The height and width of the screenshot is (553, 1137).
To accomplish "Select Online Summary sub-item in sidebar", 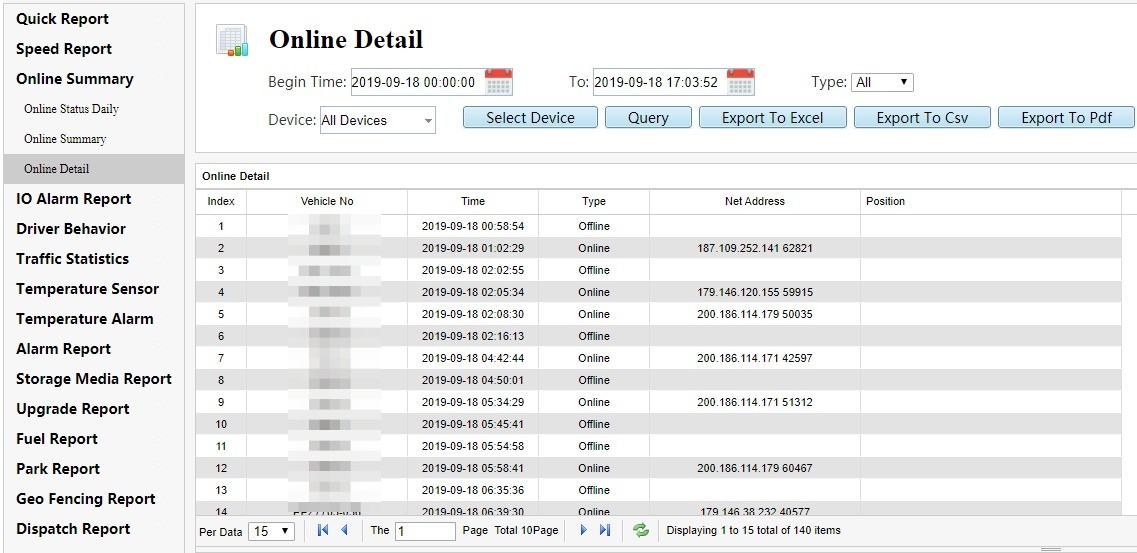I will pos(65,139).
